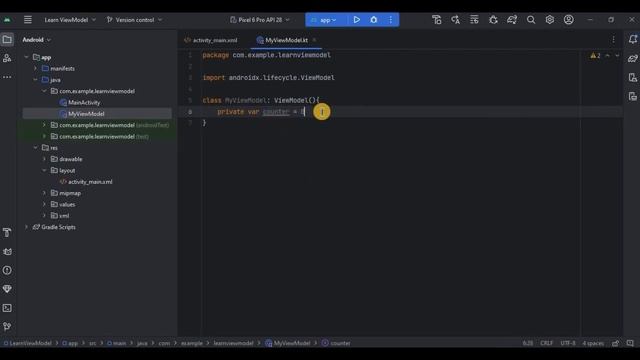Image resolution: width=640 pixels, height=360 pixels.
Task: Collapse the app module node
Action: pos(27,57)
